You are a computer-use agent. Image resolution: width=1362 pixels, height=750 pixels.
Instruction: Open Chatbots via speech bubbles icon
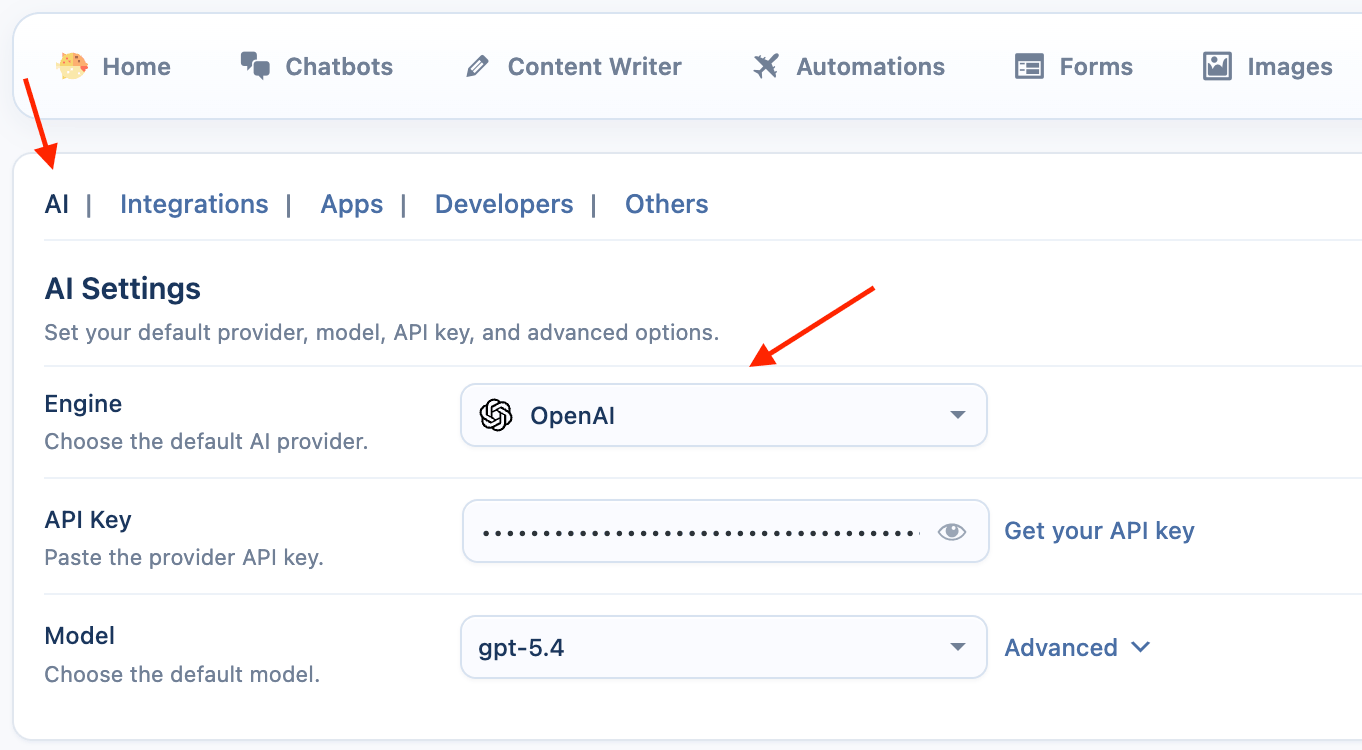(255, 67)
